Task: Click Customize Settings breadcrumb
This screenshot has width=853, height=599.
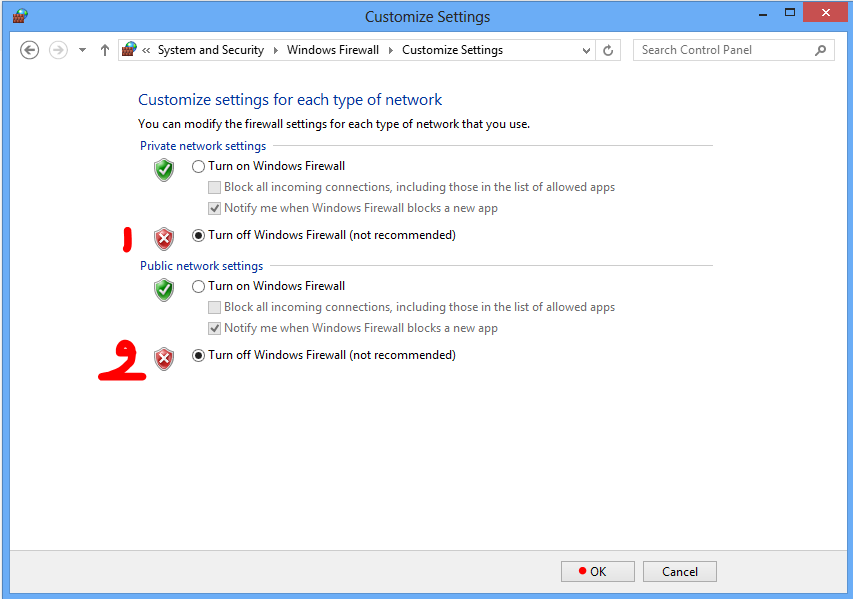Action: click(x=452, y=50)
